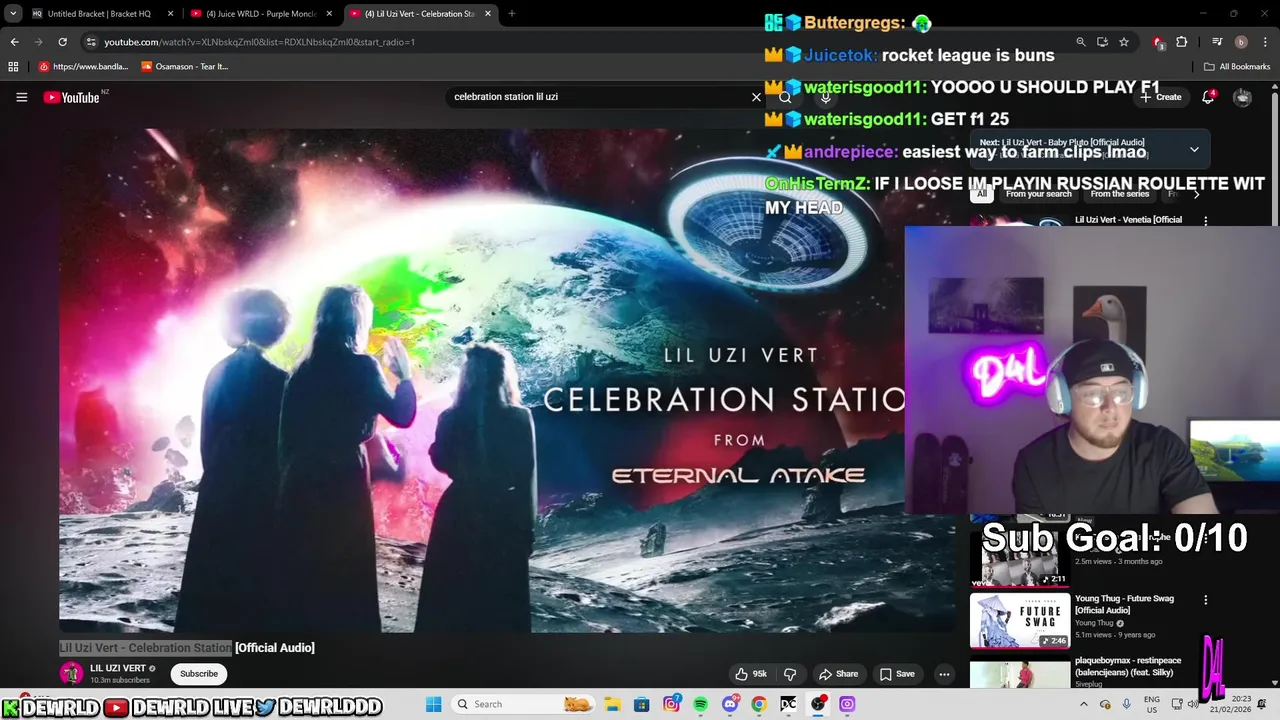Go to YouTube home via logo
This screenshot has width=1280, height=720.
(x=72, y=97)
